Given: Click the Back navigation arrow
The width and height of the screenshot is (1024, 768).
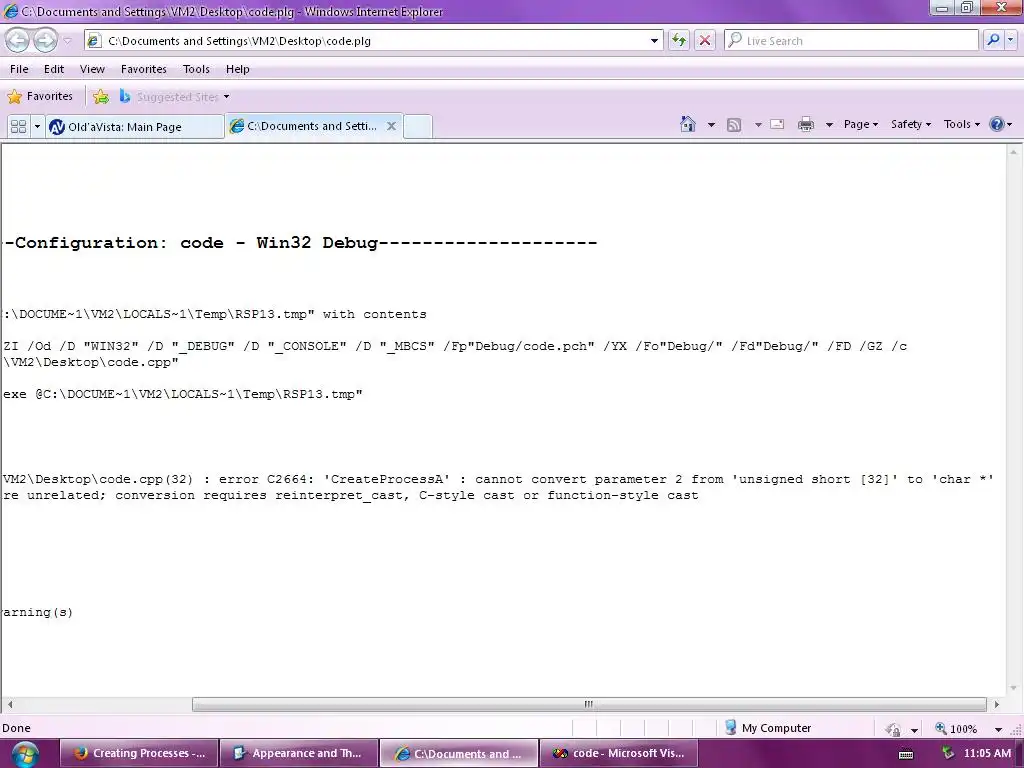Looking at the screenshot, I should click(x=18, y=40).
